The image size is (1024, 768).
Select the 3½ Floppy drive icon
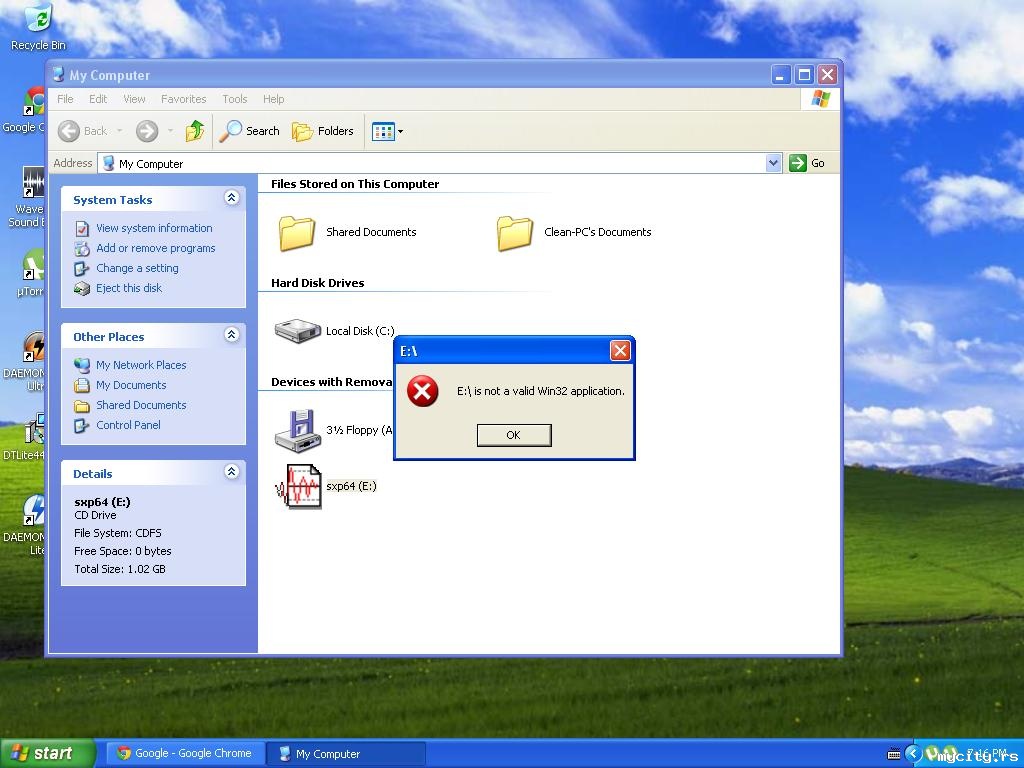tap(298, 430)
